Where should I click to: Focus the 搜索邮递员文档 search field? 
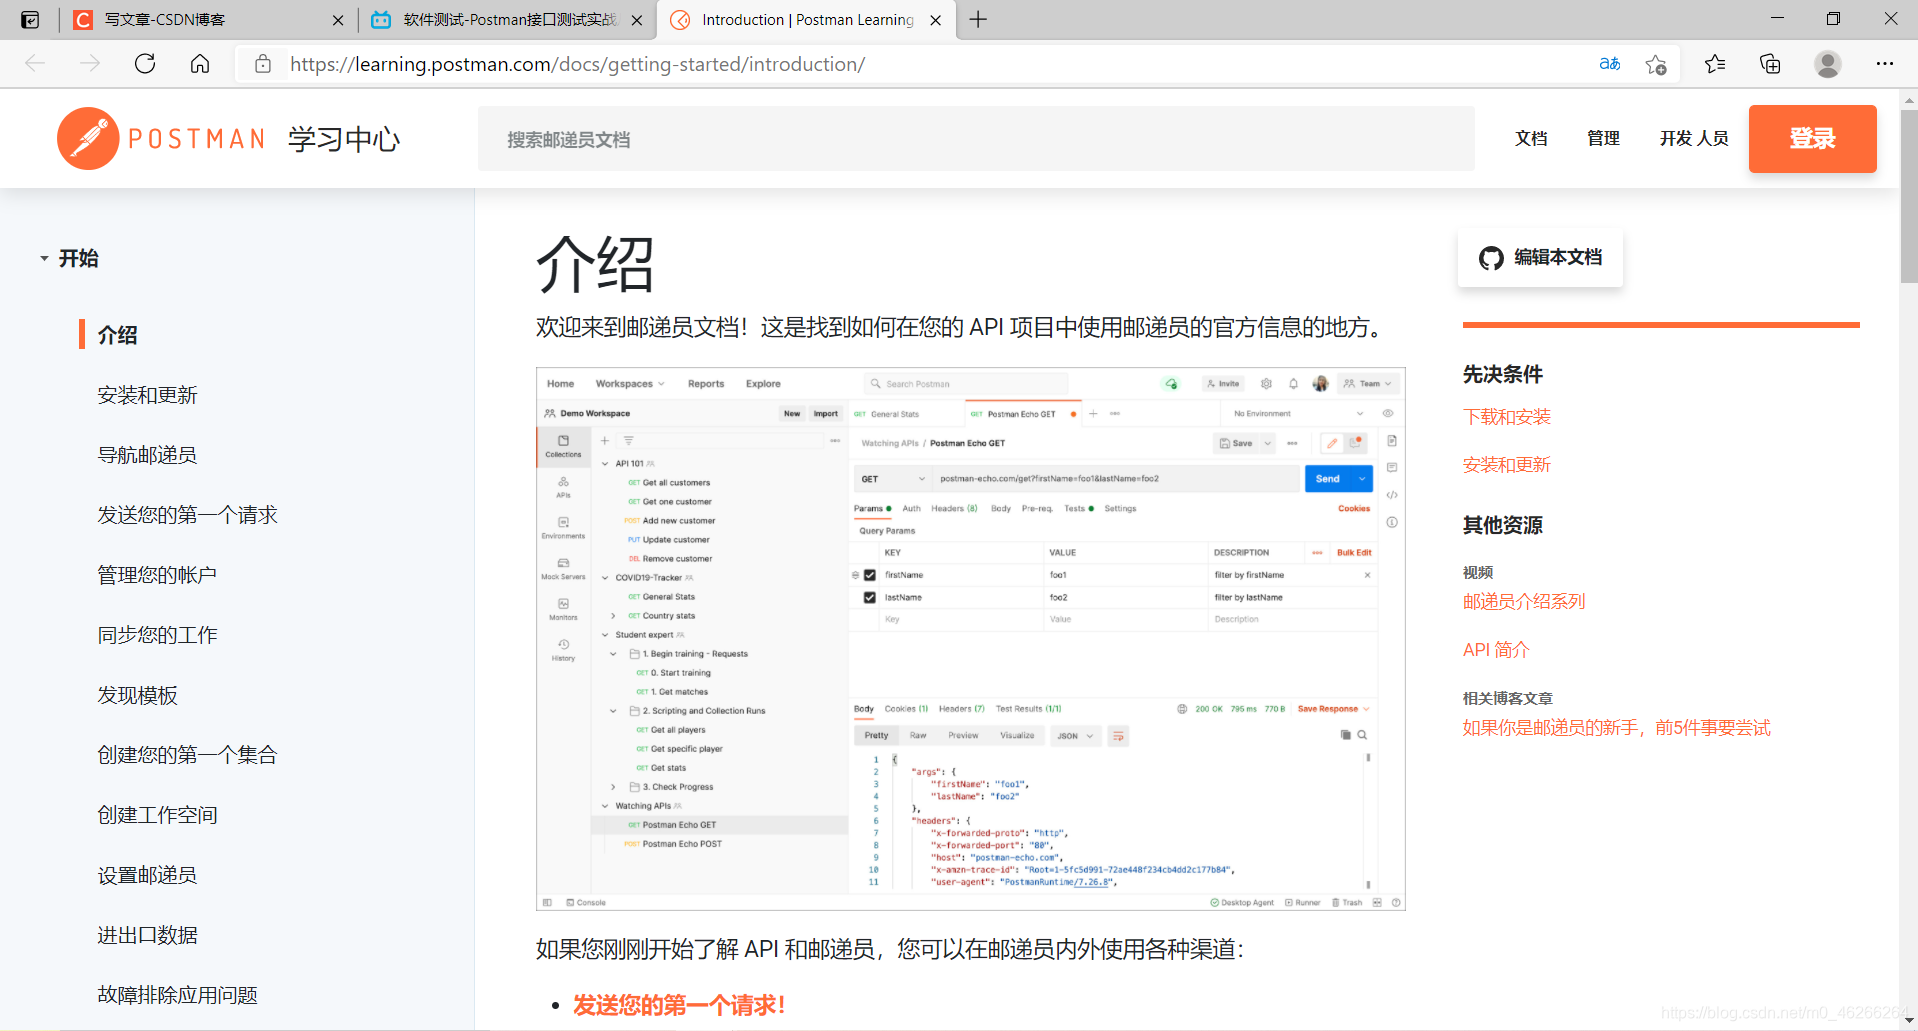pos(976,139)
